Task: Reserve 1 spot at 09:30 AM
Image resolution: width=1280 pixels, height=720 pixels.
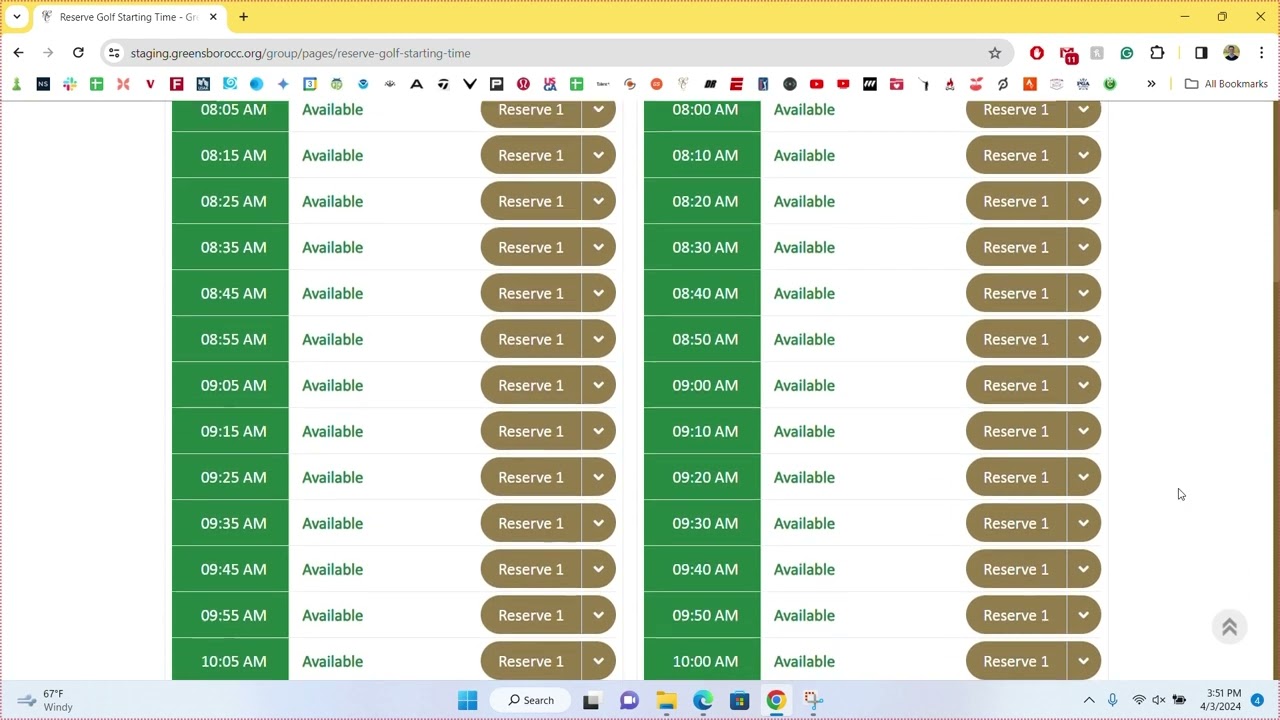Action: (1015, 523)
